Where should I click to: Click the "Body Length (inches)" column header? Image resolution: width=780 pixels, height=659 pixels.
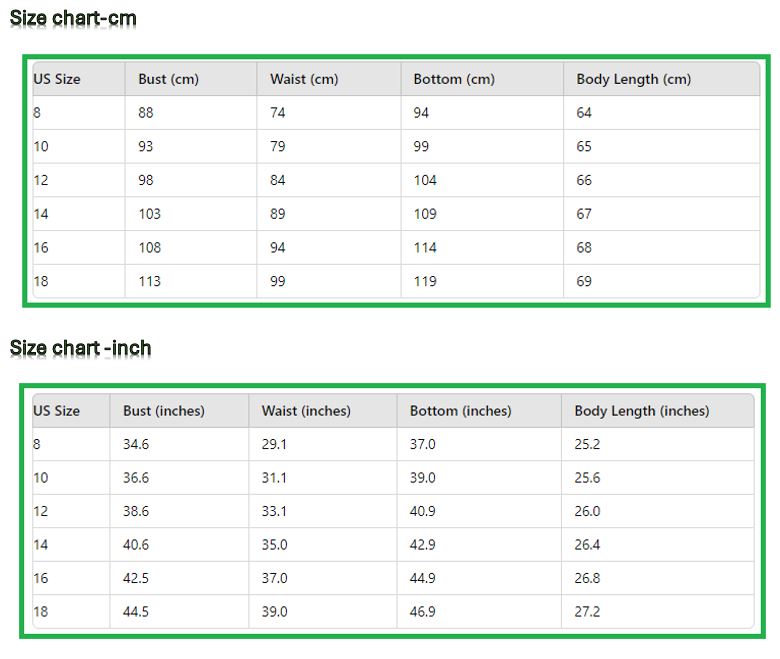click(x=641, y=411)
